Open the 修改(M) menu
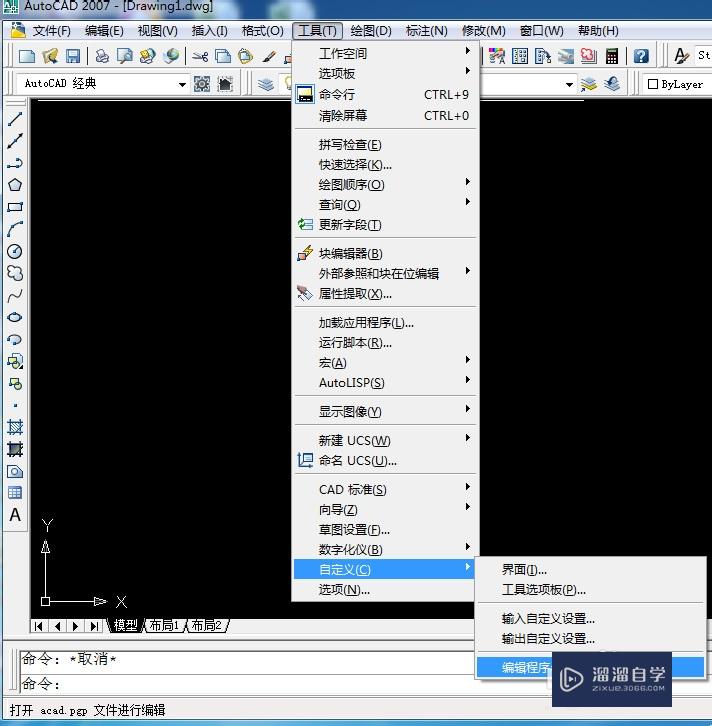This screenshot has width=712, height=726. pyautogui.click(x=483, y=31)
